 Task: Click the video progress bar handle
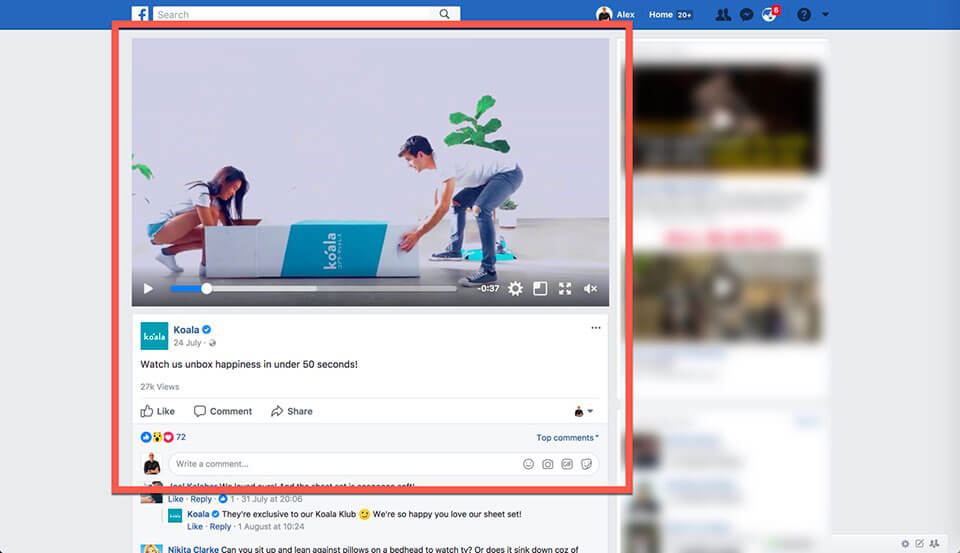tap(207, 288)
